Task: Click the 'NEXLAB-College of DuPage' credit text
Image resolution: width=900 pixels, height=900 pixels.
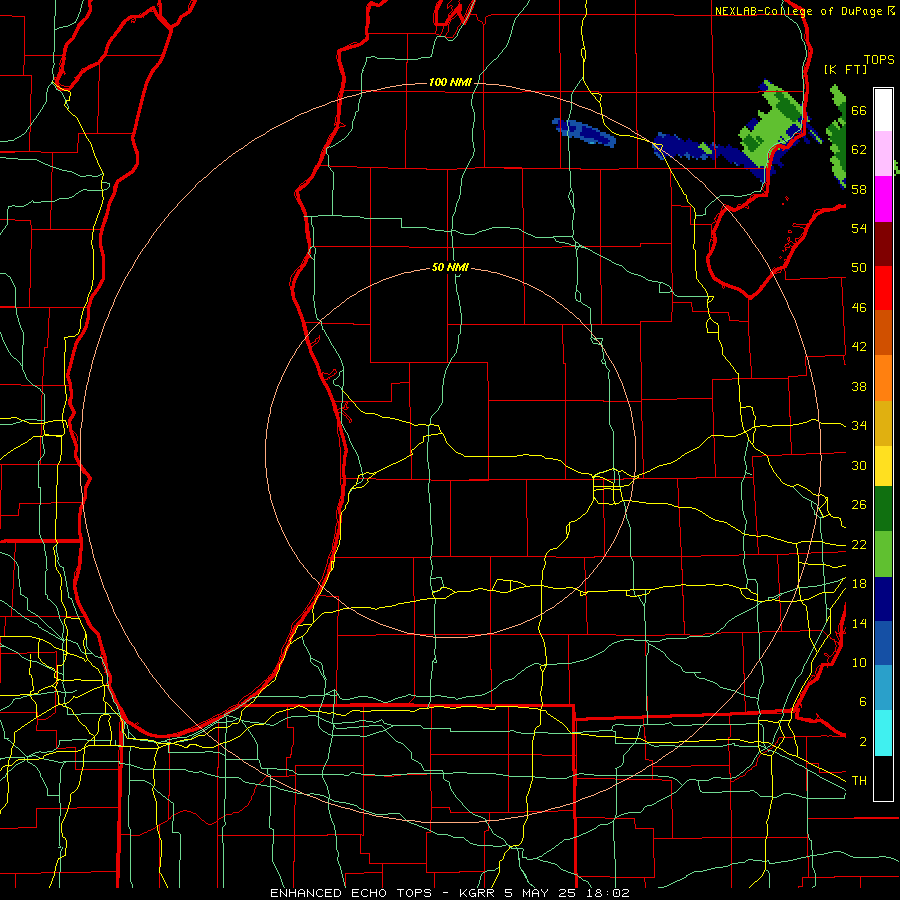Action: click(x=798, y=11)
